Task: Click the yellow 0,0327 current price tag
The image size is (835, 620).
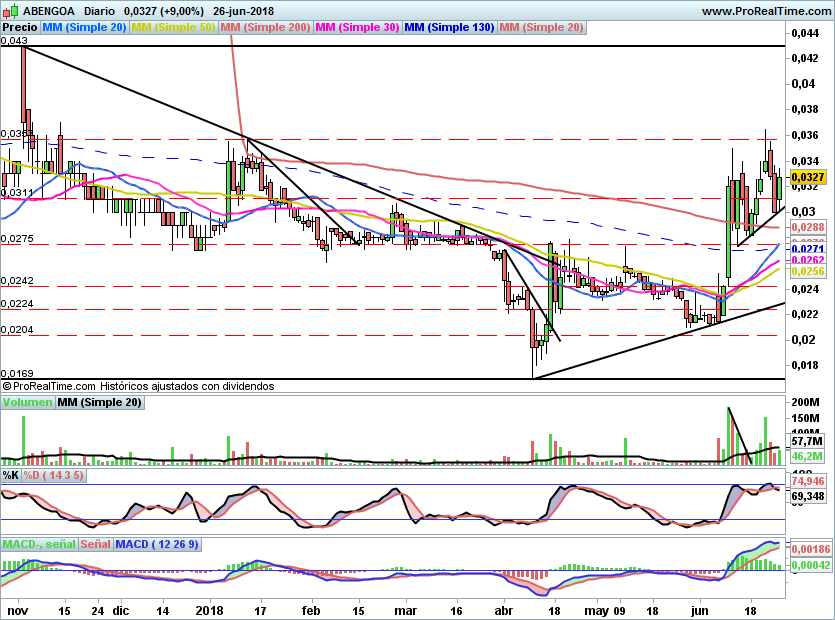Action: (x=808, y=177)
